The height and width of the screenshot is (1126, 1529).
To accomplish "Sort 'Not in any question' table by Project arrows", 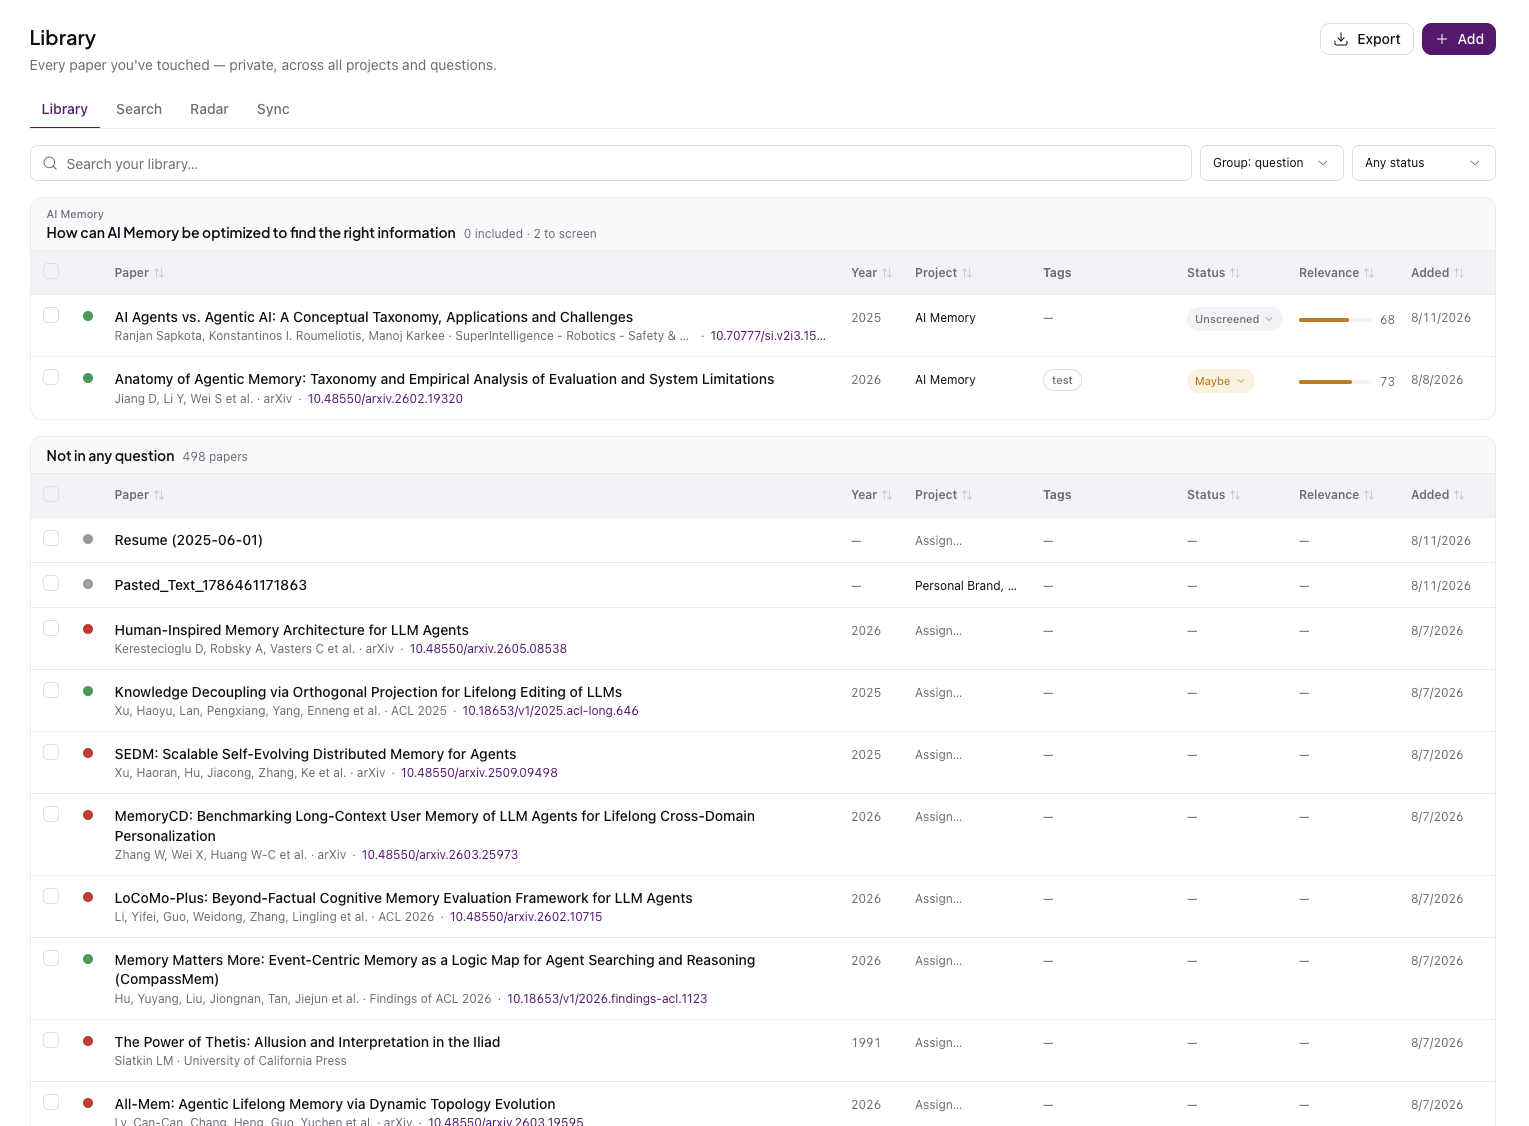I will tap(967, 495).
